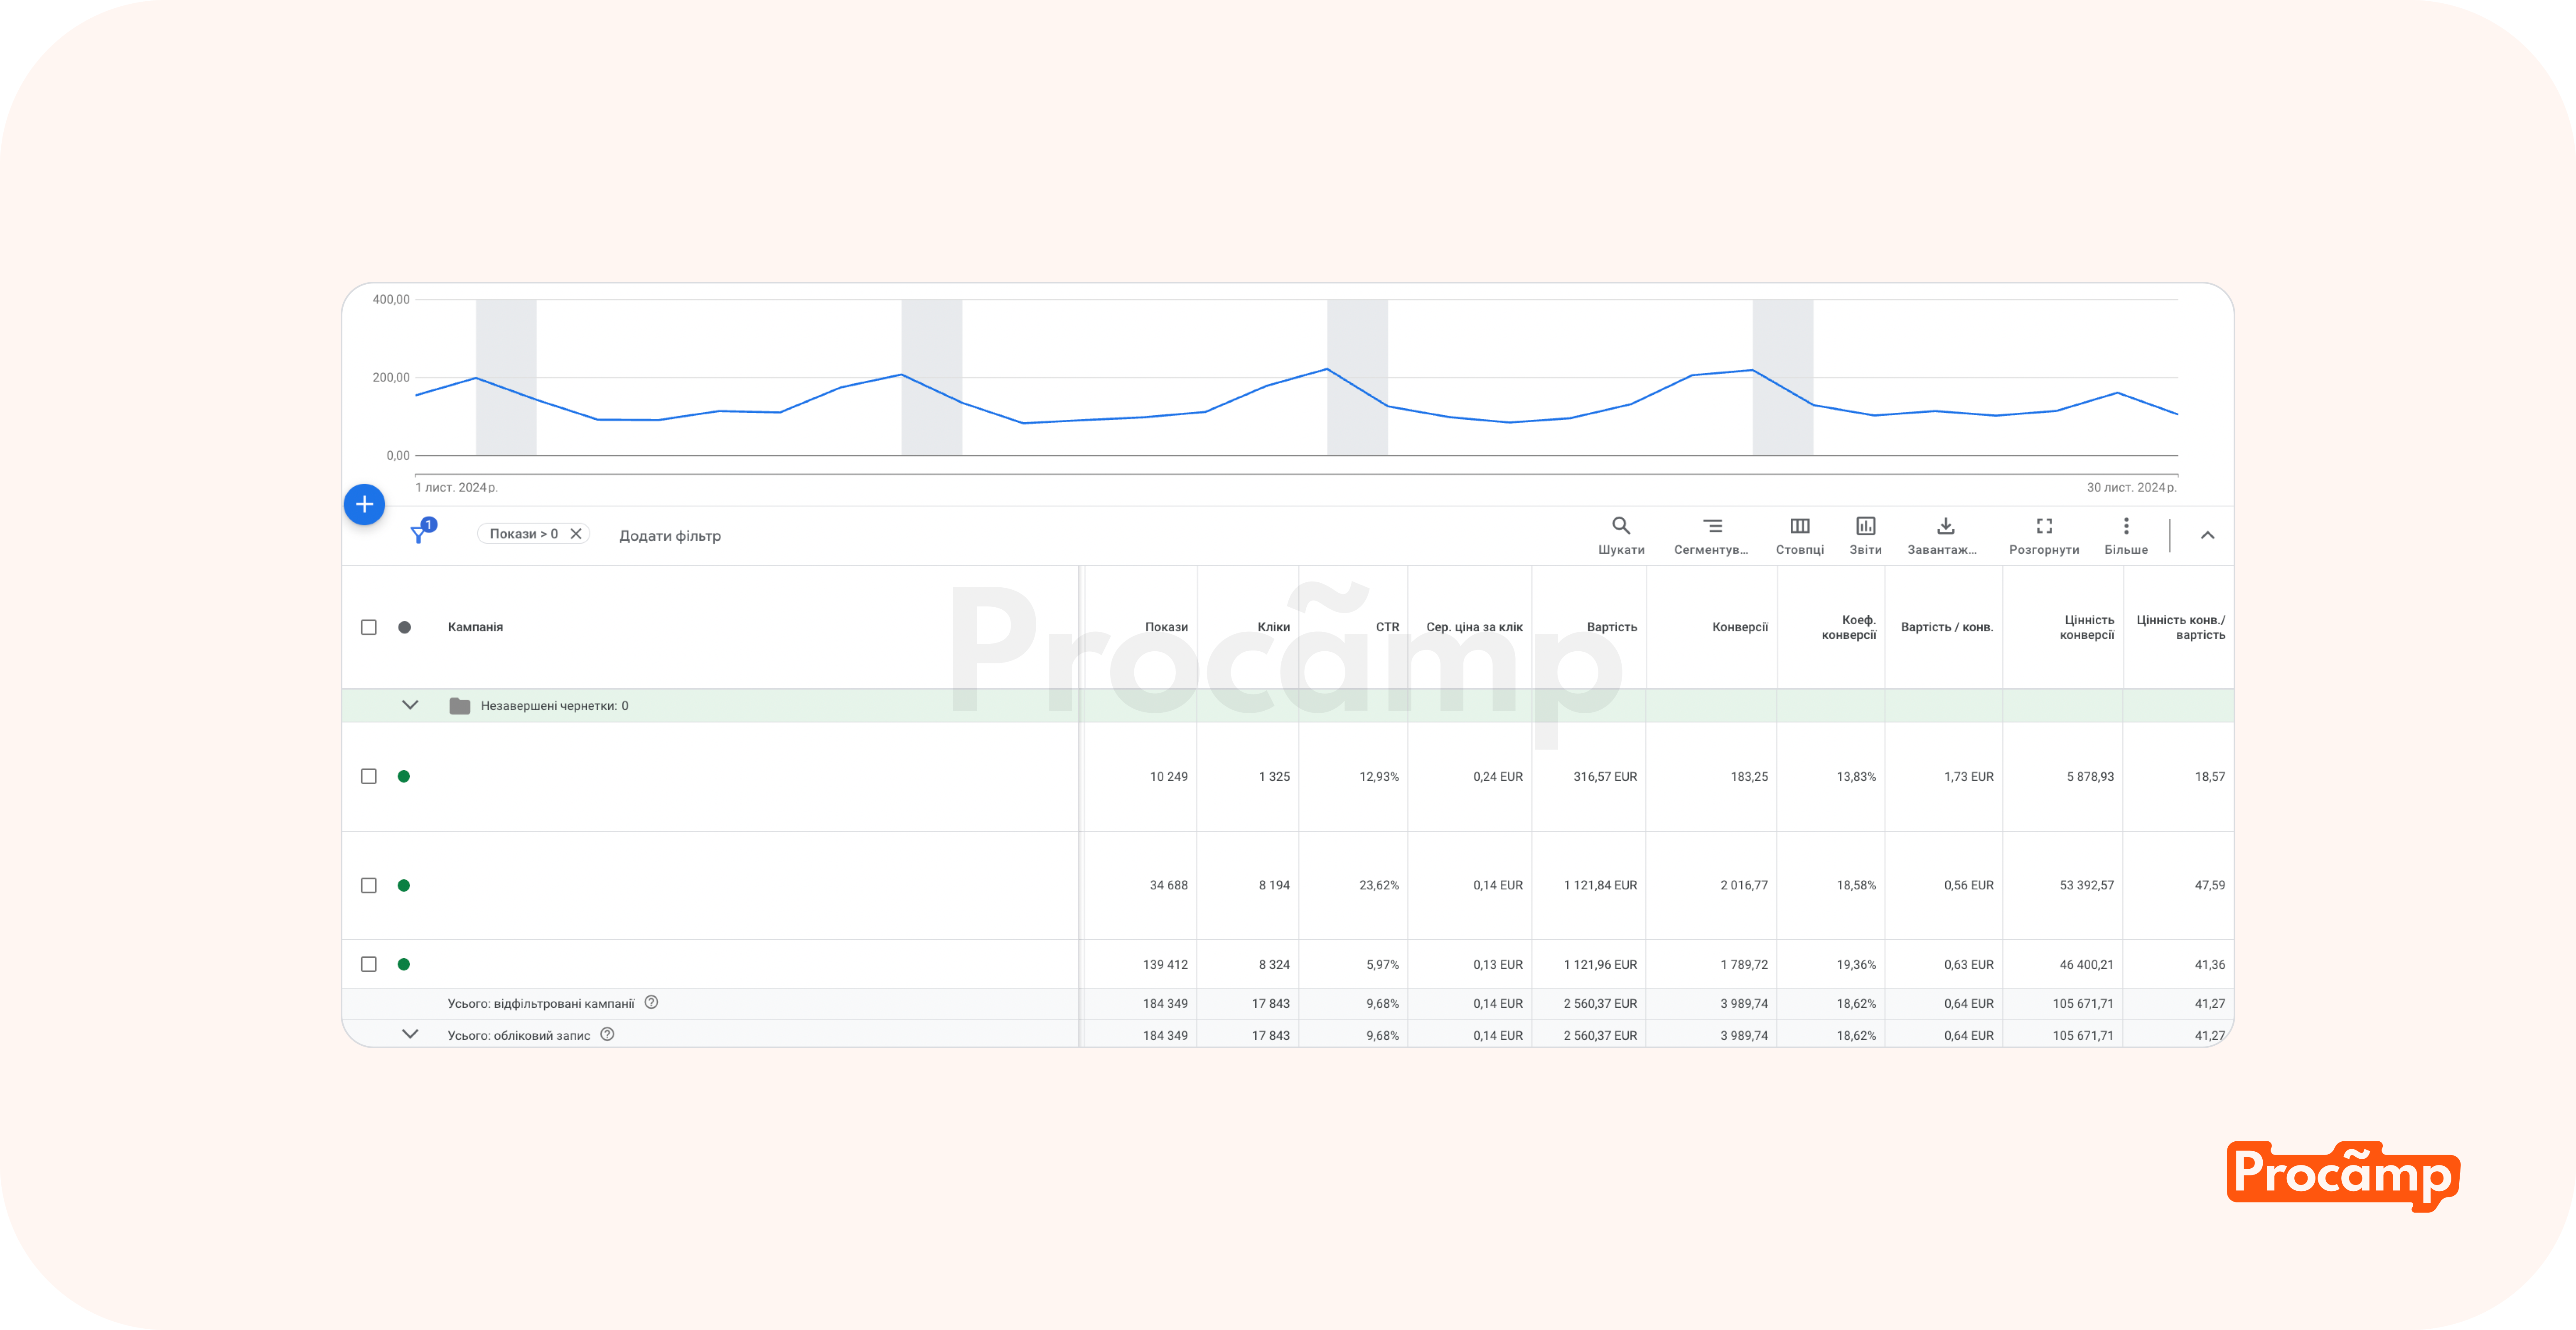Open the Стовпці columns icon
Viewport: 2576px width, 1330px height.
(1799, 526)
